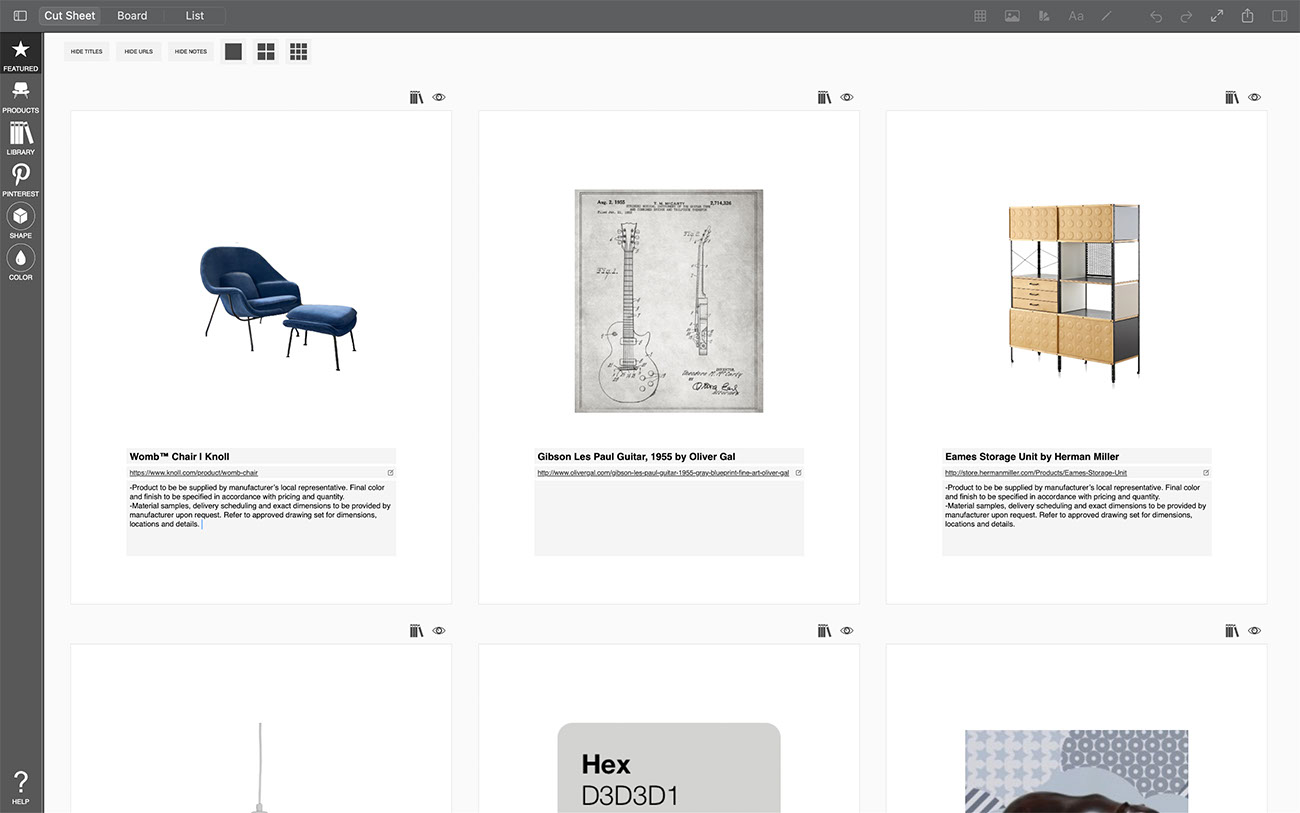Toggle visibility eye for Eames Storage card
Screen dimensions: 1300x813
(x=1255, y=97)
